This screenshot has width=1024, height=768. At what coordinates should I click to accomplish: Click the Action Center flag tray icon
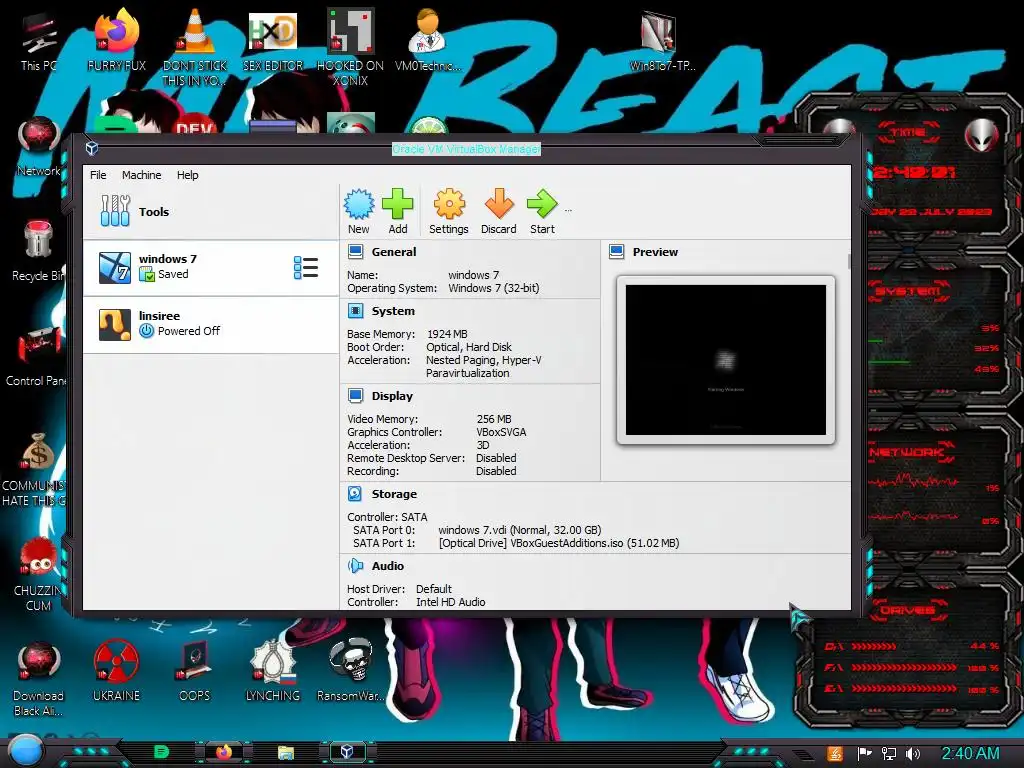pyautogui.click(x=865, y=754)
